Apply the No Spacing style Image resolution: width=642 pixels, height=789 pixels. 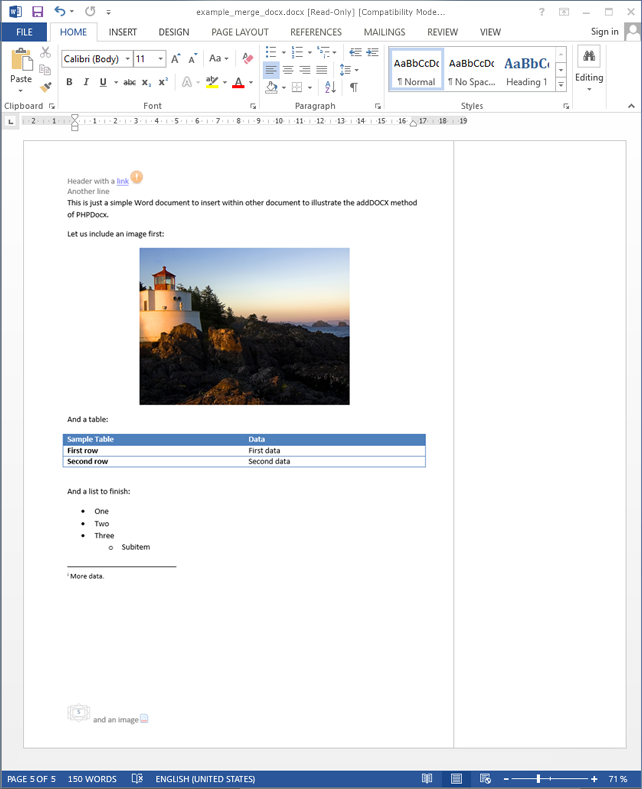[472, 70]
